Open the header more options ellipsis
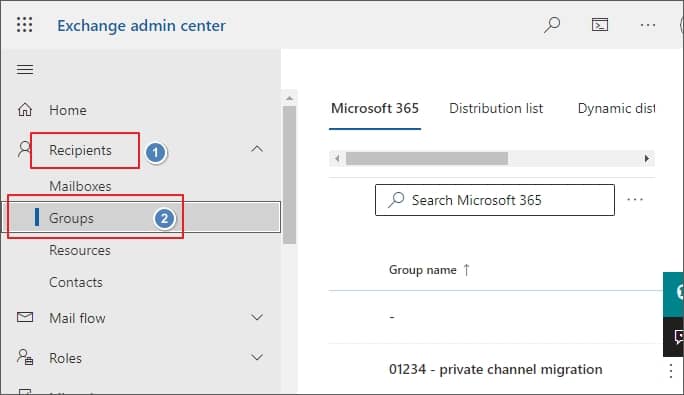Screen dimensions: 684x395 pos(648,25)
